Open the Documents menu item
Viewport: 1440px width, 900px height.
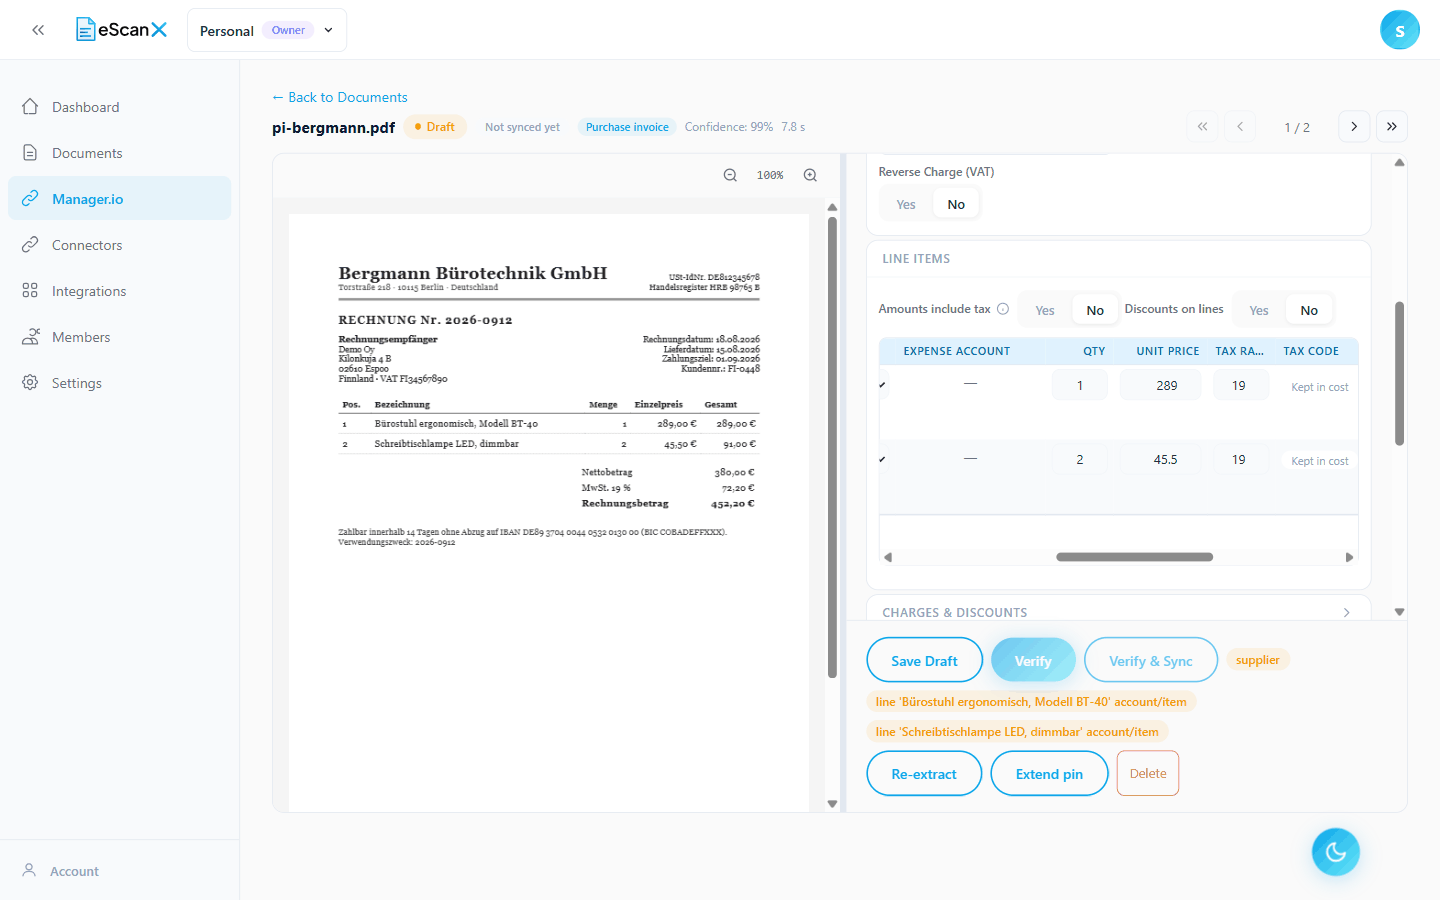pyautogui.click(x=119, y=153)
